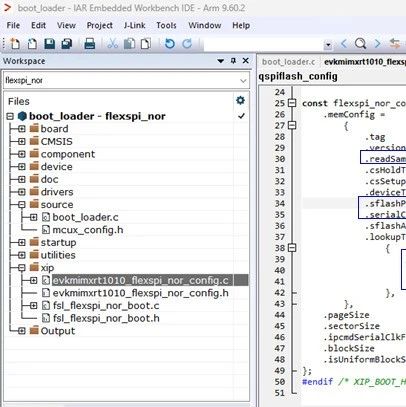Image resolution: width=406 pixels, height=407 pixels.
Task: Click the Replace toolbar icon
Action: pos(395,44)
